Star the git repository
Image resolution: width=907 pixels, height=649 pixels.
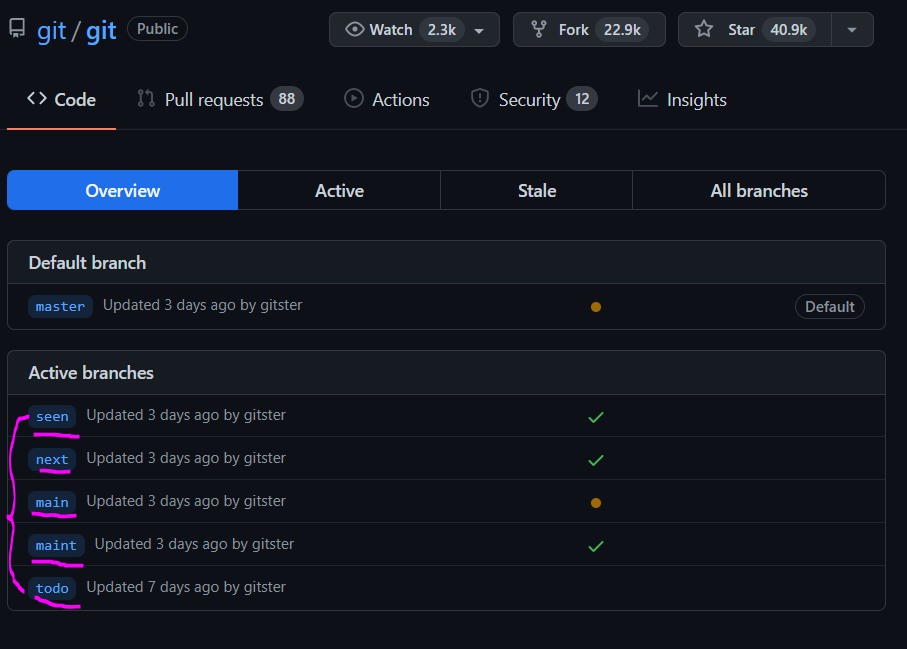pyautogui.click(x=754, y=30)
